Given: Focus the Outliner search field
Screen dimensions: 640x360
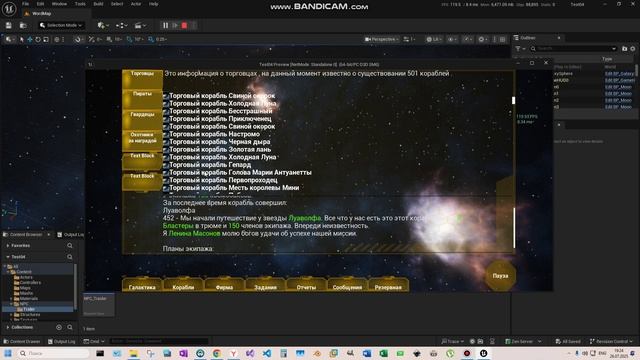Looking at the screenshot, I should coord(573,49).
